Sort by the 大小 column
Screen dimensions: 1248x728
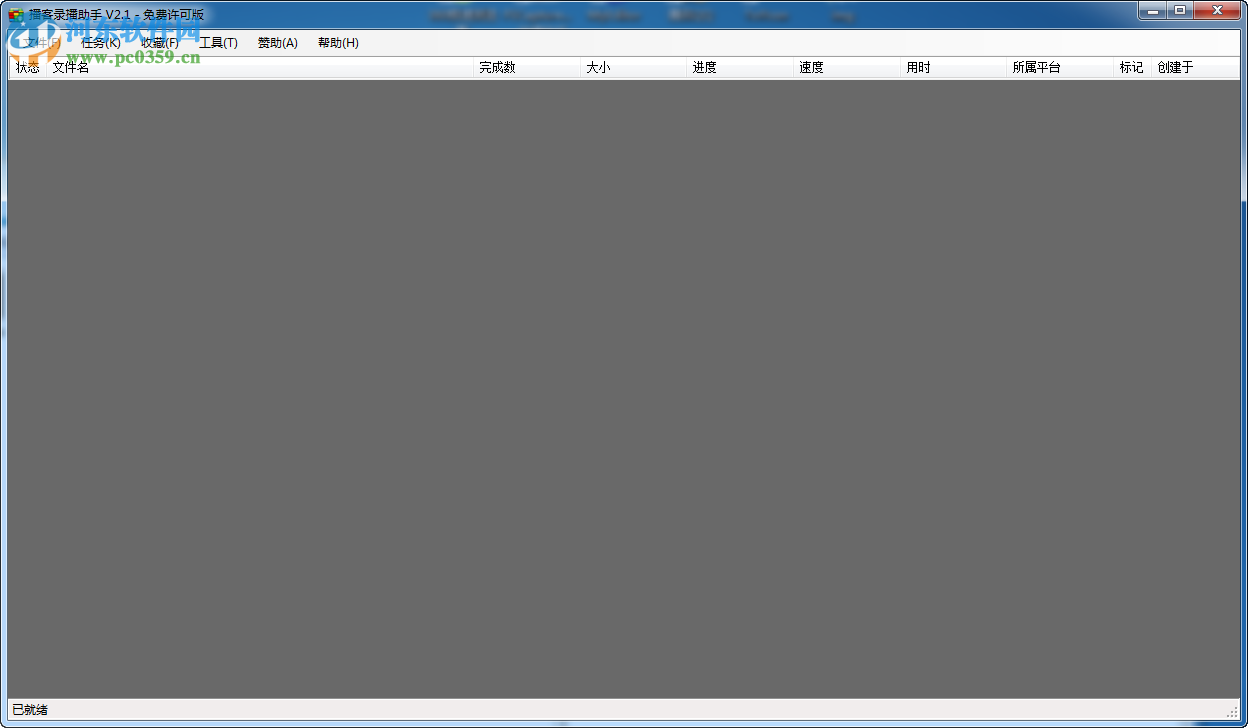coord(599,67)
